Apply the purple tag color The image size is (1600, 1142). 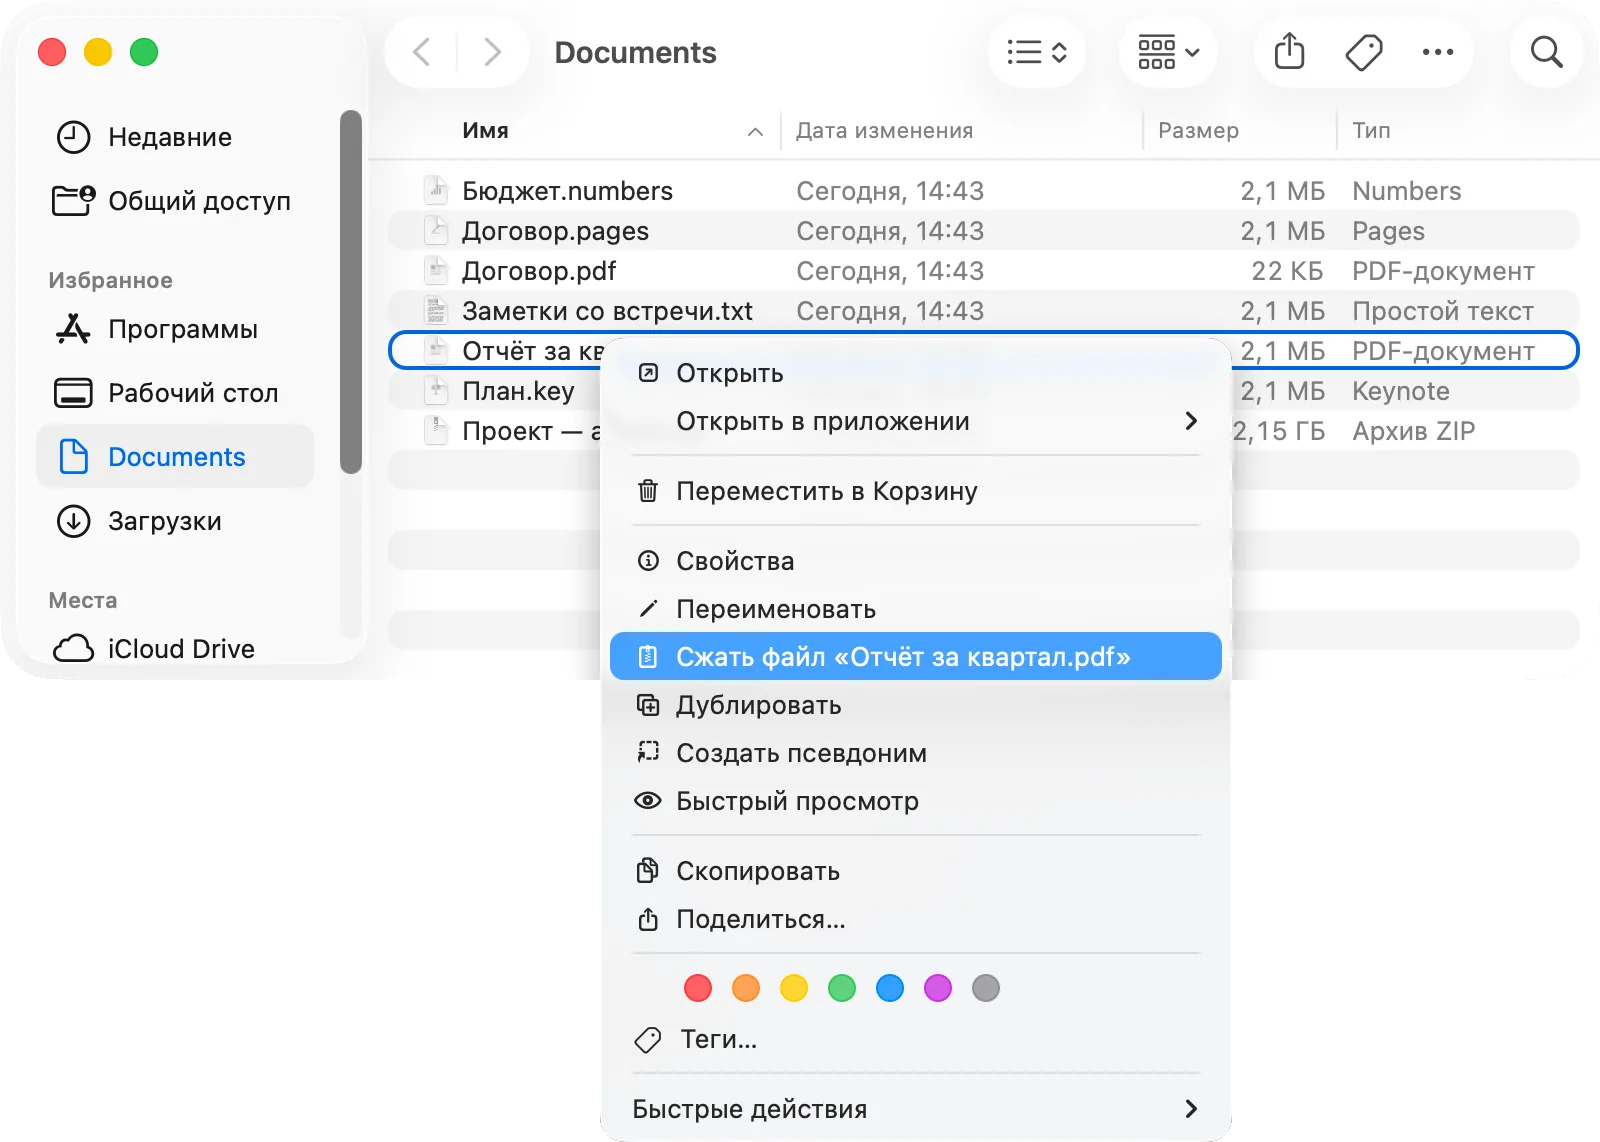[938, 988]
